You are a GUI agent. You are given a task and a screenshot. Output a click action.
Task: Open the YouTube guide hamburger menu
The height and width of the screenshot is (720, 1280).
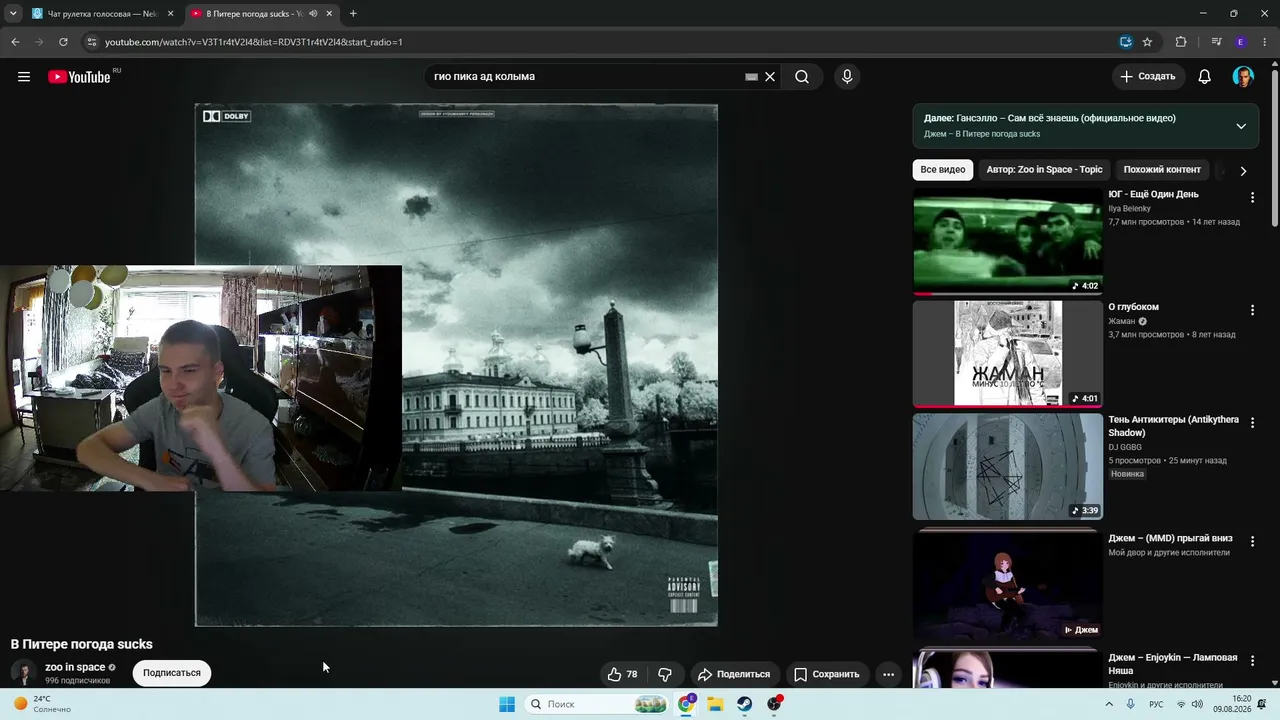pyautogui.click(x=24, y=77)
